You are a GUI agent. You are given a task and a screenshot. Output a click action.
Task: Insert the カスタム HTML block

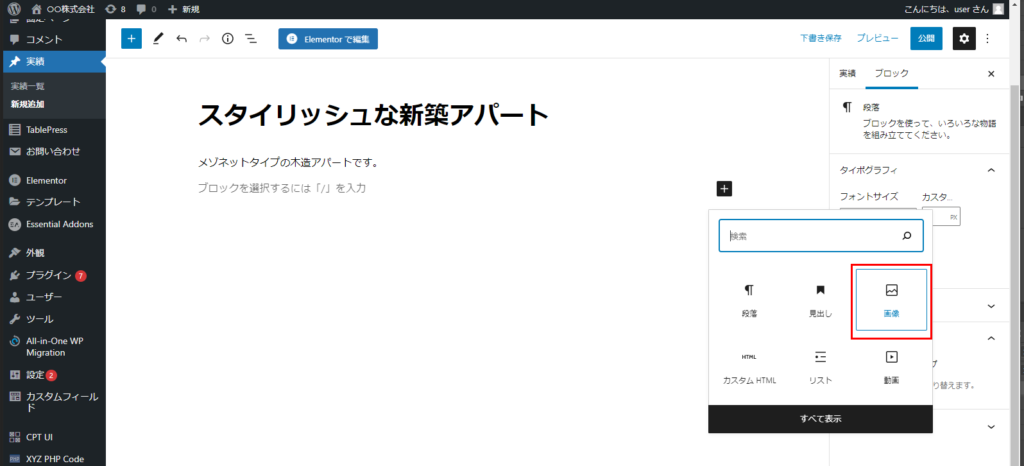tap(749, 366)
